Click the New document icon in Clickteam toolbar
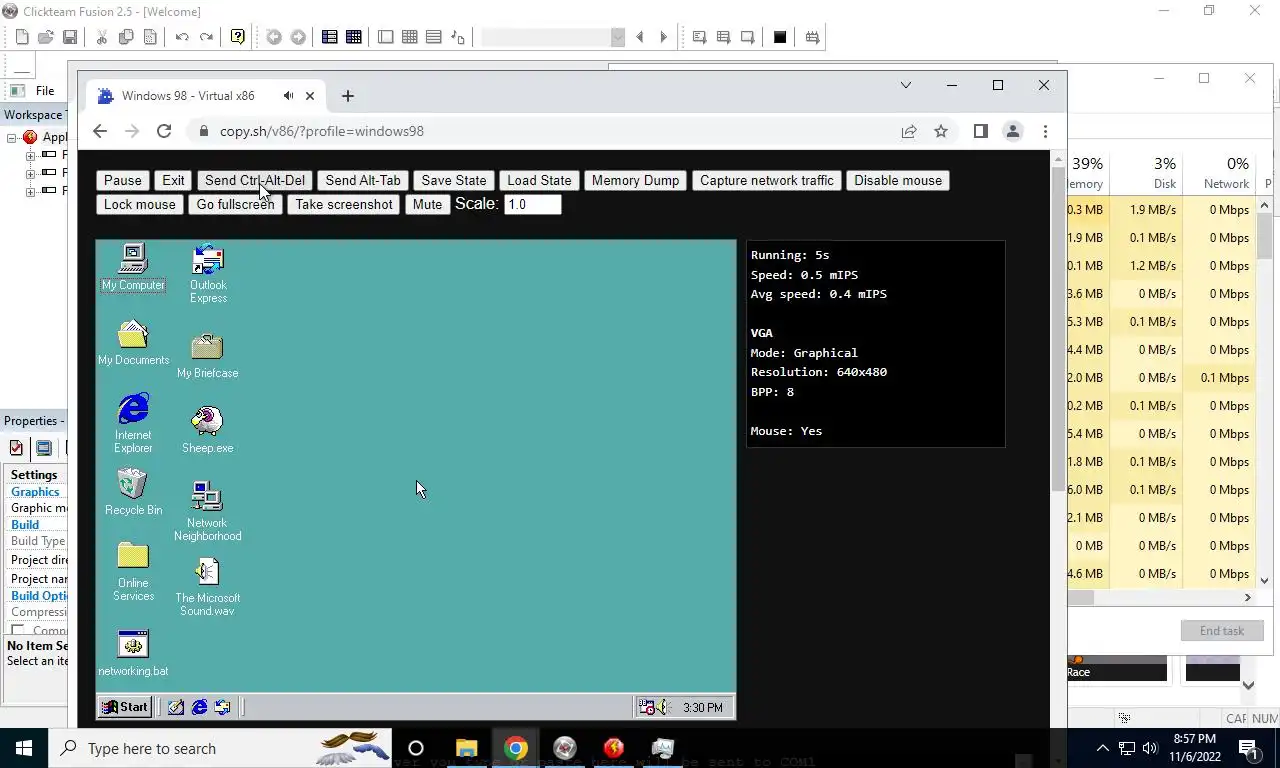This screenshot has height=768, width=1280. [22, 37]
